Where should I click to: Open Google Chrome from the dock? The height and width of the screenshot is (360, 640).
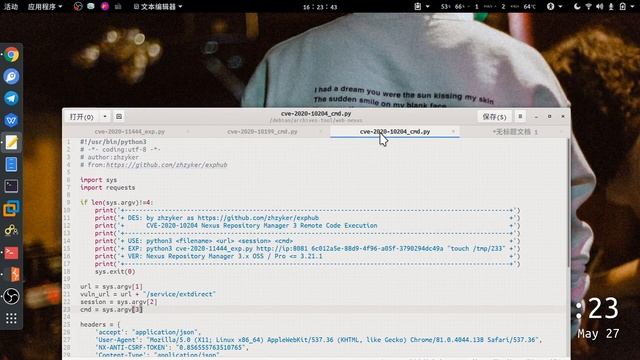pyautogui.click(x=11, y=54)
